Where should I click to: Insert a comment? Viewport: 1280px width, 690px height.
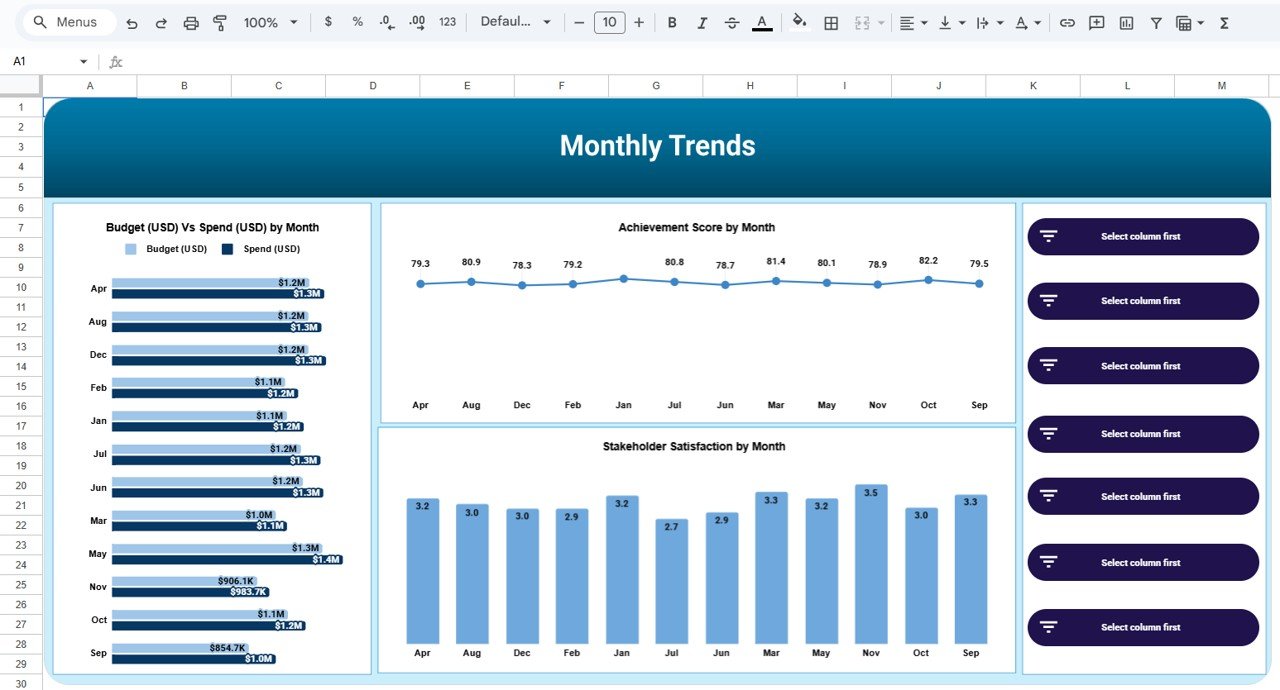click(x=1096, y=22)
